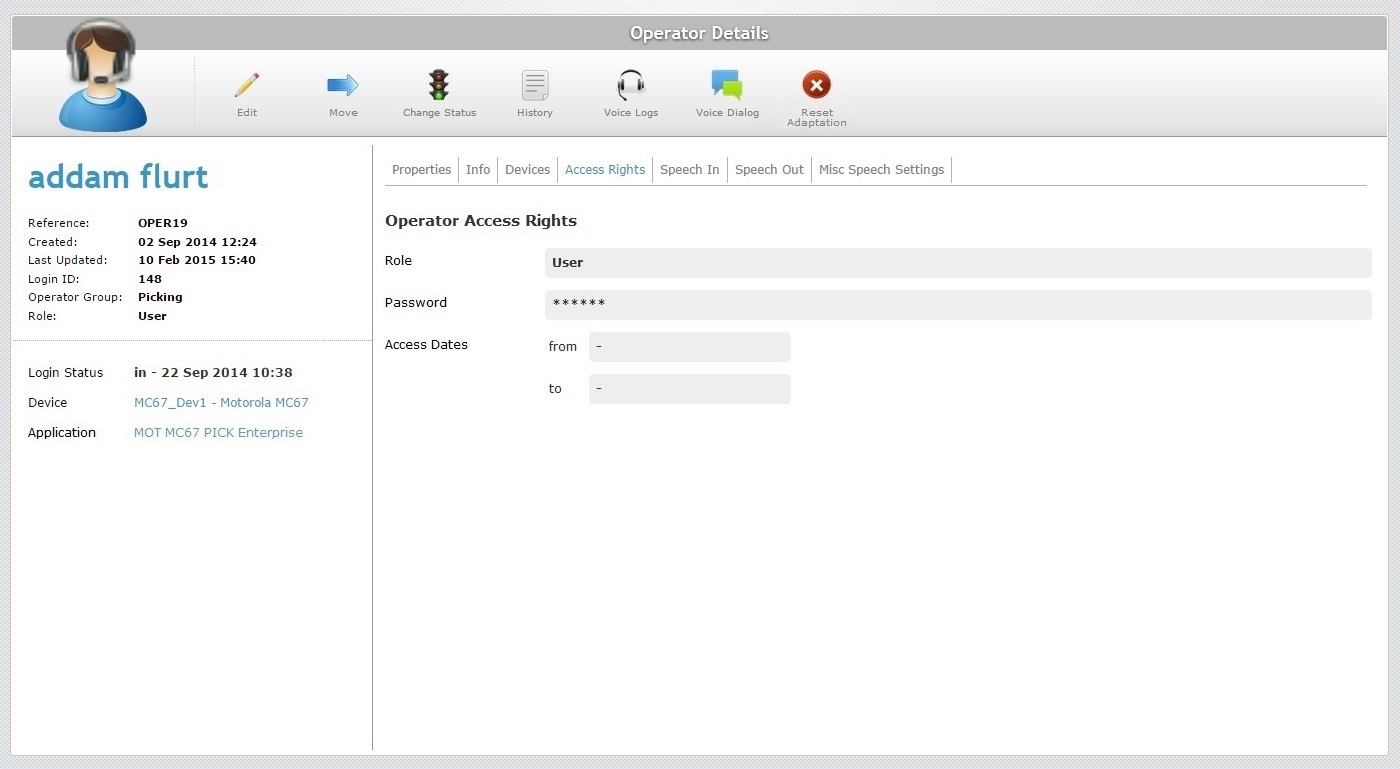Click the Role field showing User
1400x769 pixels.
click(x=958, y=263)
